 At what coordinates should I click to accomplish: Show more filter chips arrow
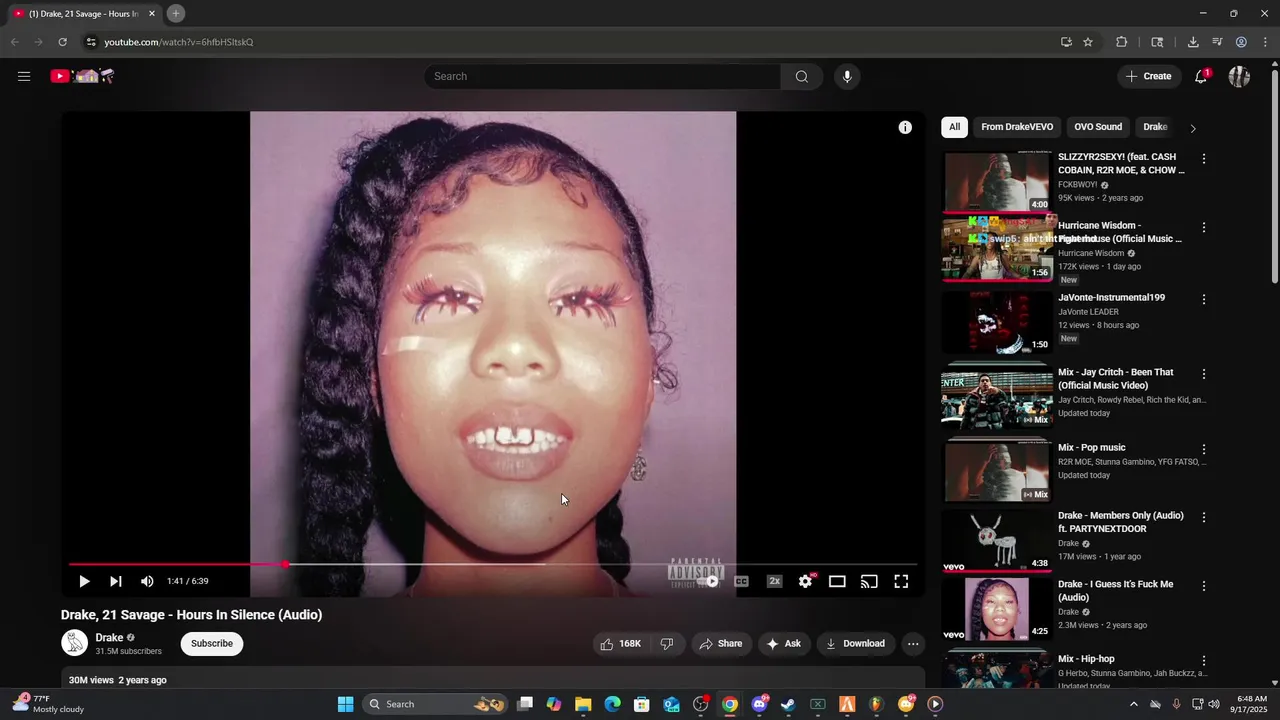click(x=1192, y=128)
